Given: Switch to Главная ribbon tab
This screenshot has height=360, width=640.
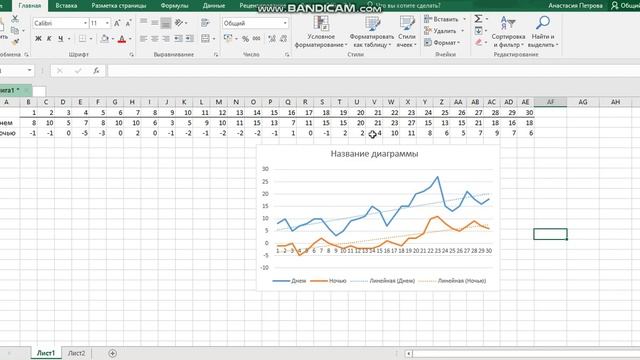Looking at the screenshot, I should pos(30,6).
